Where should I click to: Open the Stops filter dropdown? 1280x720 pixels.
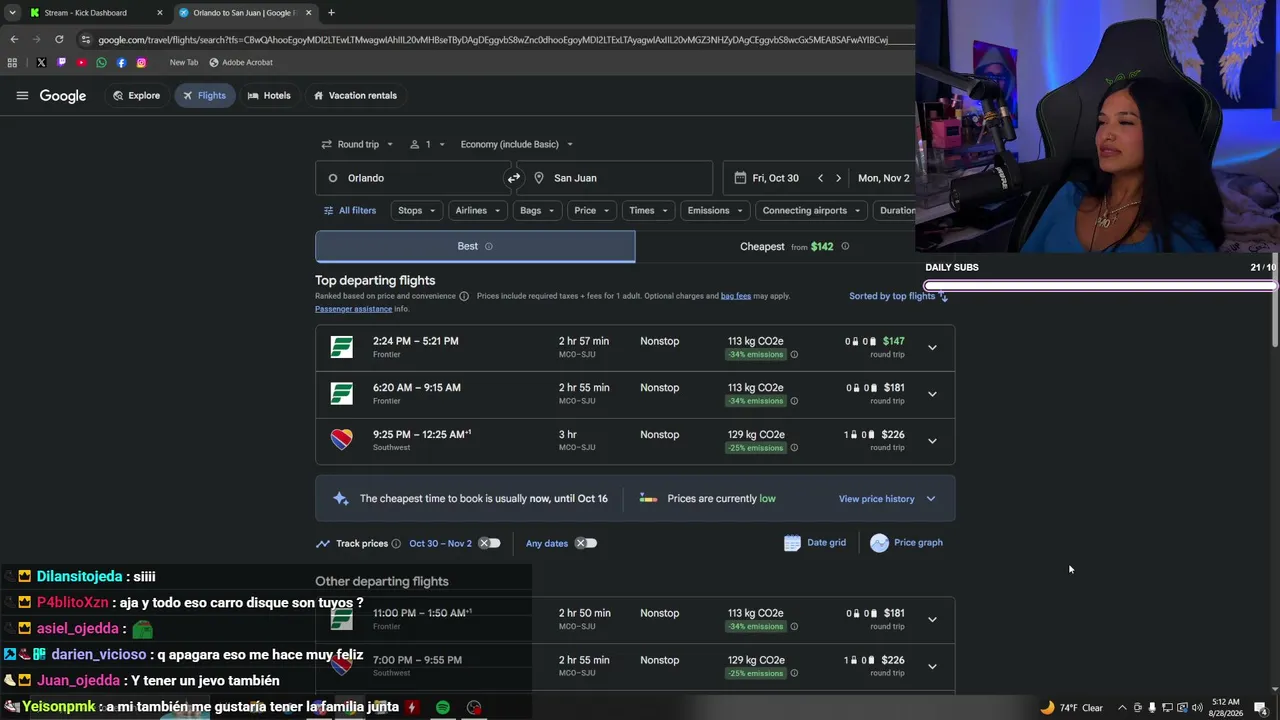[x=417, y=210]
